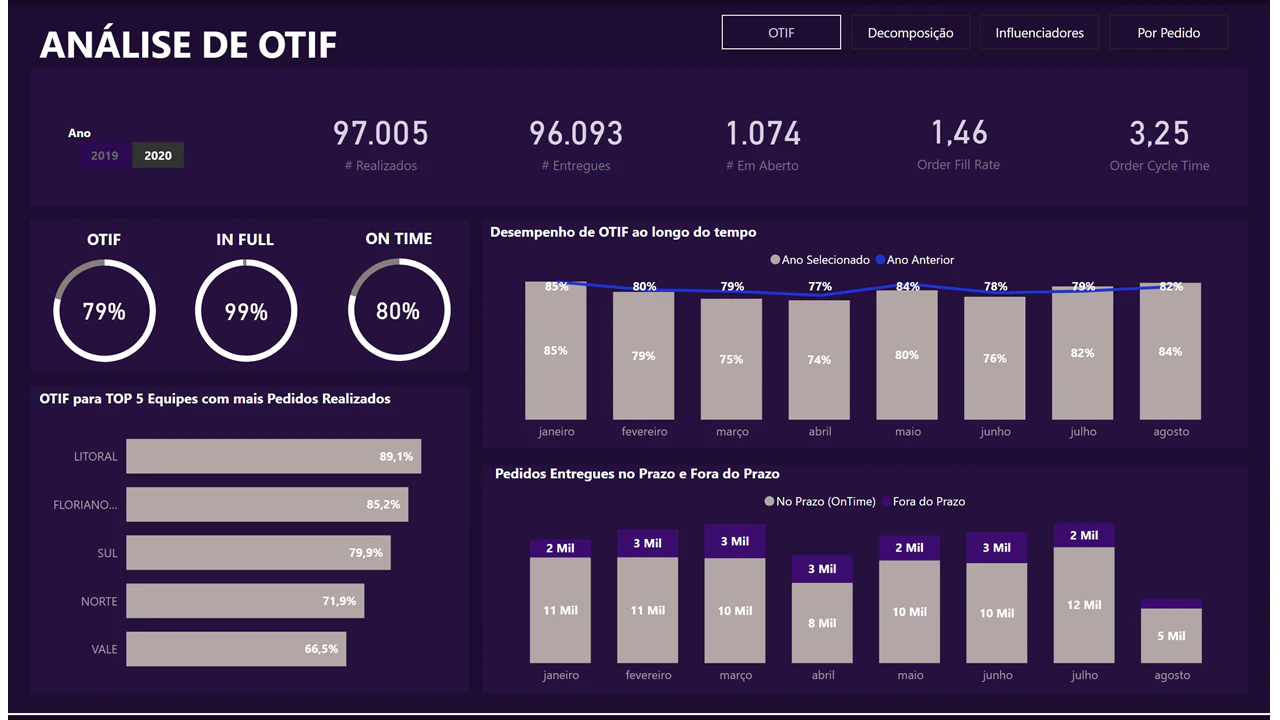Switch to the OTIF tab
The height and width of the screenshot is (720, 1280).
(781, 33)
